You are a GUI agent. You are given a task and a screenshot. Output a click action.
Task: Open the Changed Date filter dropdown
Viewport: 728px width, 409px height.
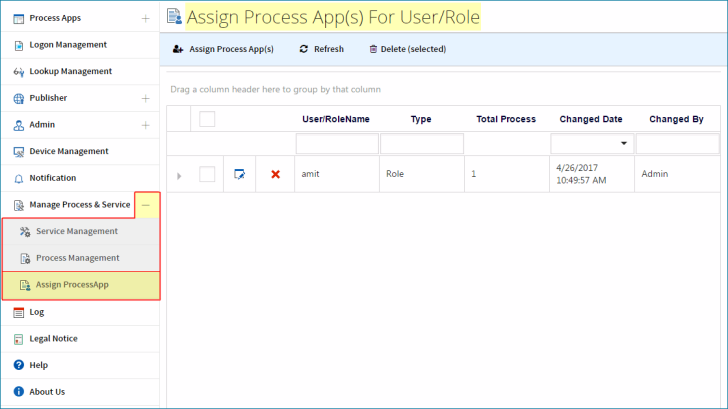(x=624, y=143)
